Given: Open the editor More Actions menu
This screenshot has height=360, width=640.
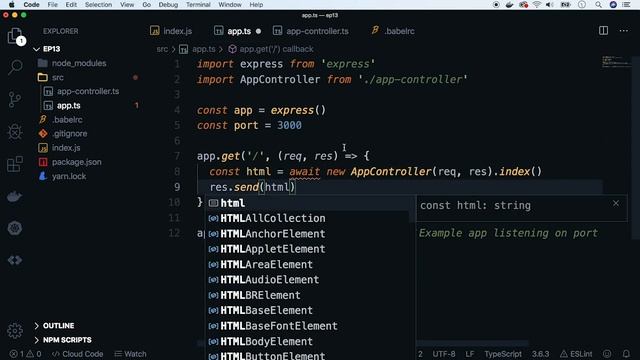Looking at the screenshot, I should pyautogui.click(x=623, y=31).
